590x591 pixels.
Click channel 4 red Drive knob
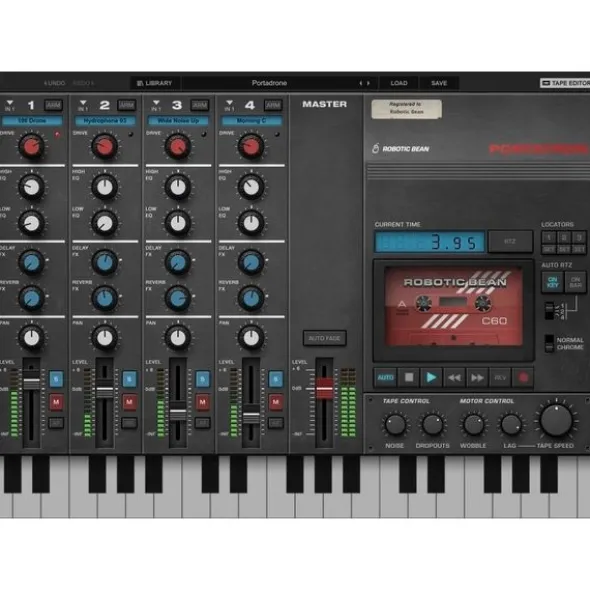251,146
